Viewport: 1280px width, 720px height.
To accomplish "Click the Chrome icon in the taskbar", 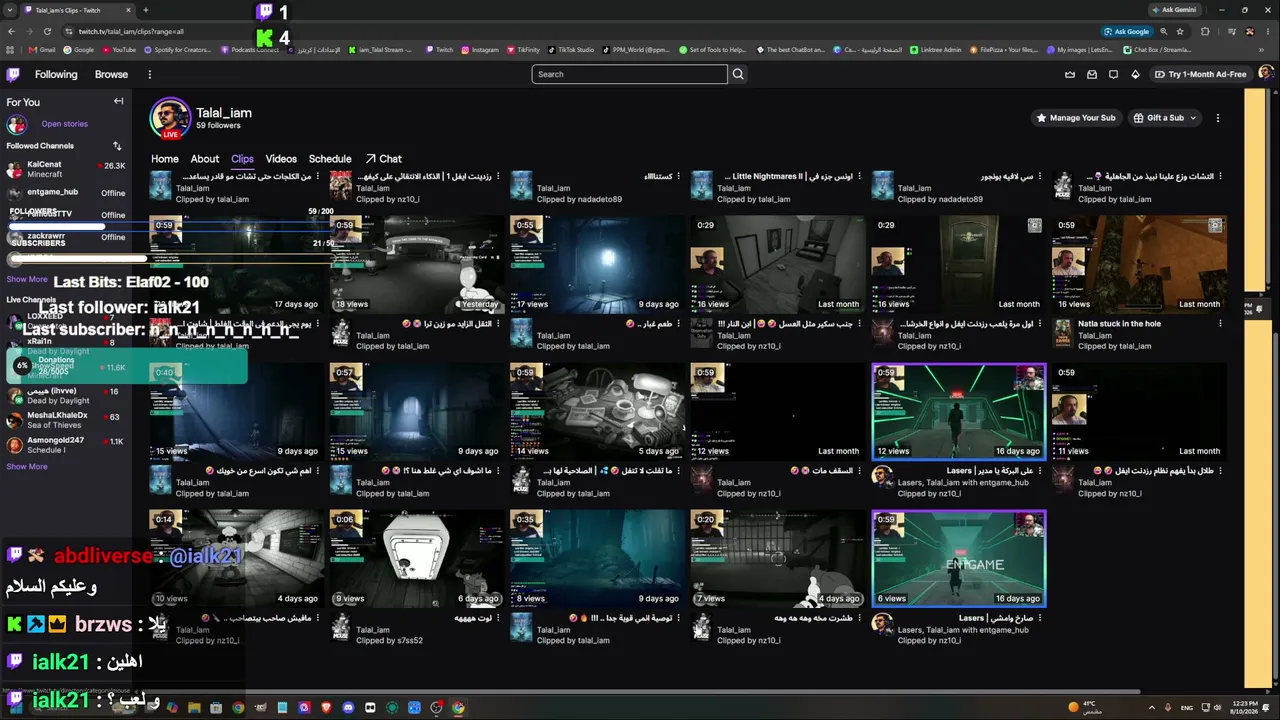I will click(458, 708).
